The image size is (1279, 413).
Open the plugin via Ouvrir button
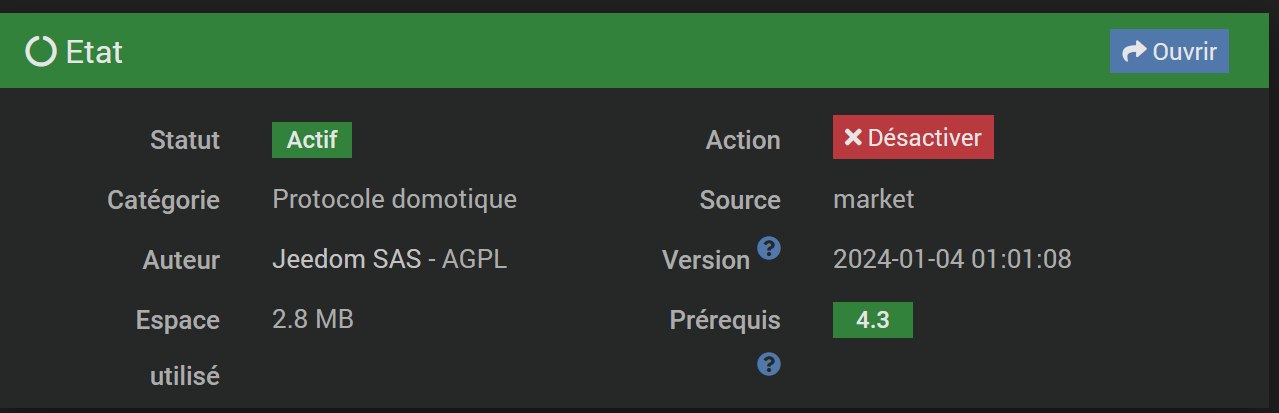pyautogui.click(x=1169, y=52)
